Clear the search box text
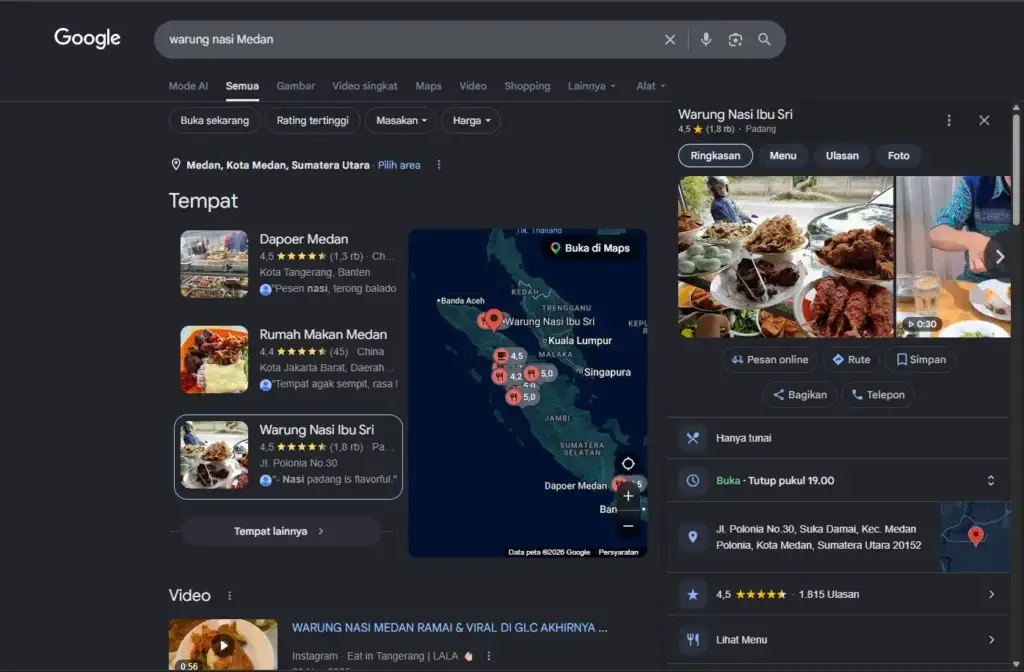This screenshot has width=1024, height=672. (669, 40)
